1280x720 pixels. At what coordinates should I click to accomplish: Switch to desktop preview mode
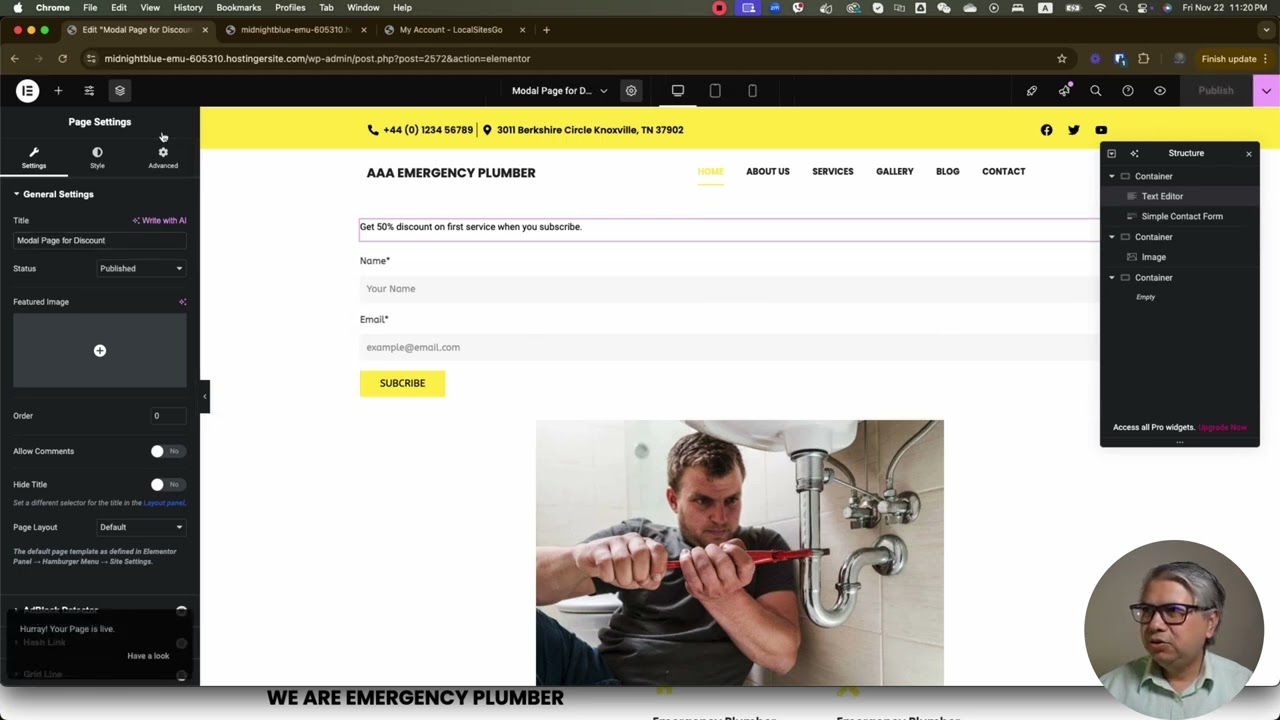point(678,91)
